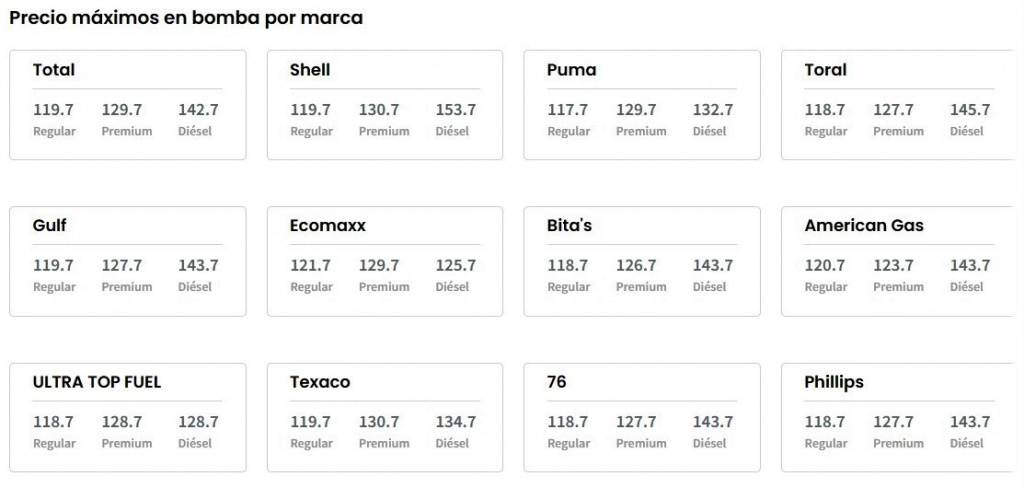Click Bita's premium price 126.7
The height and width of the screenshot is (488, 1024).
pos(636,266)
